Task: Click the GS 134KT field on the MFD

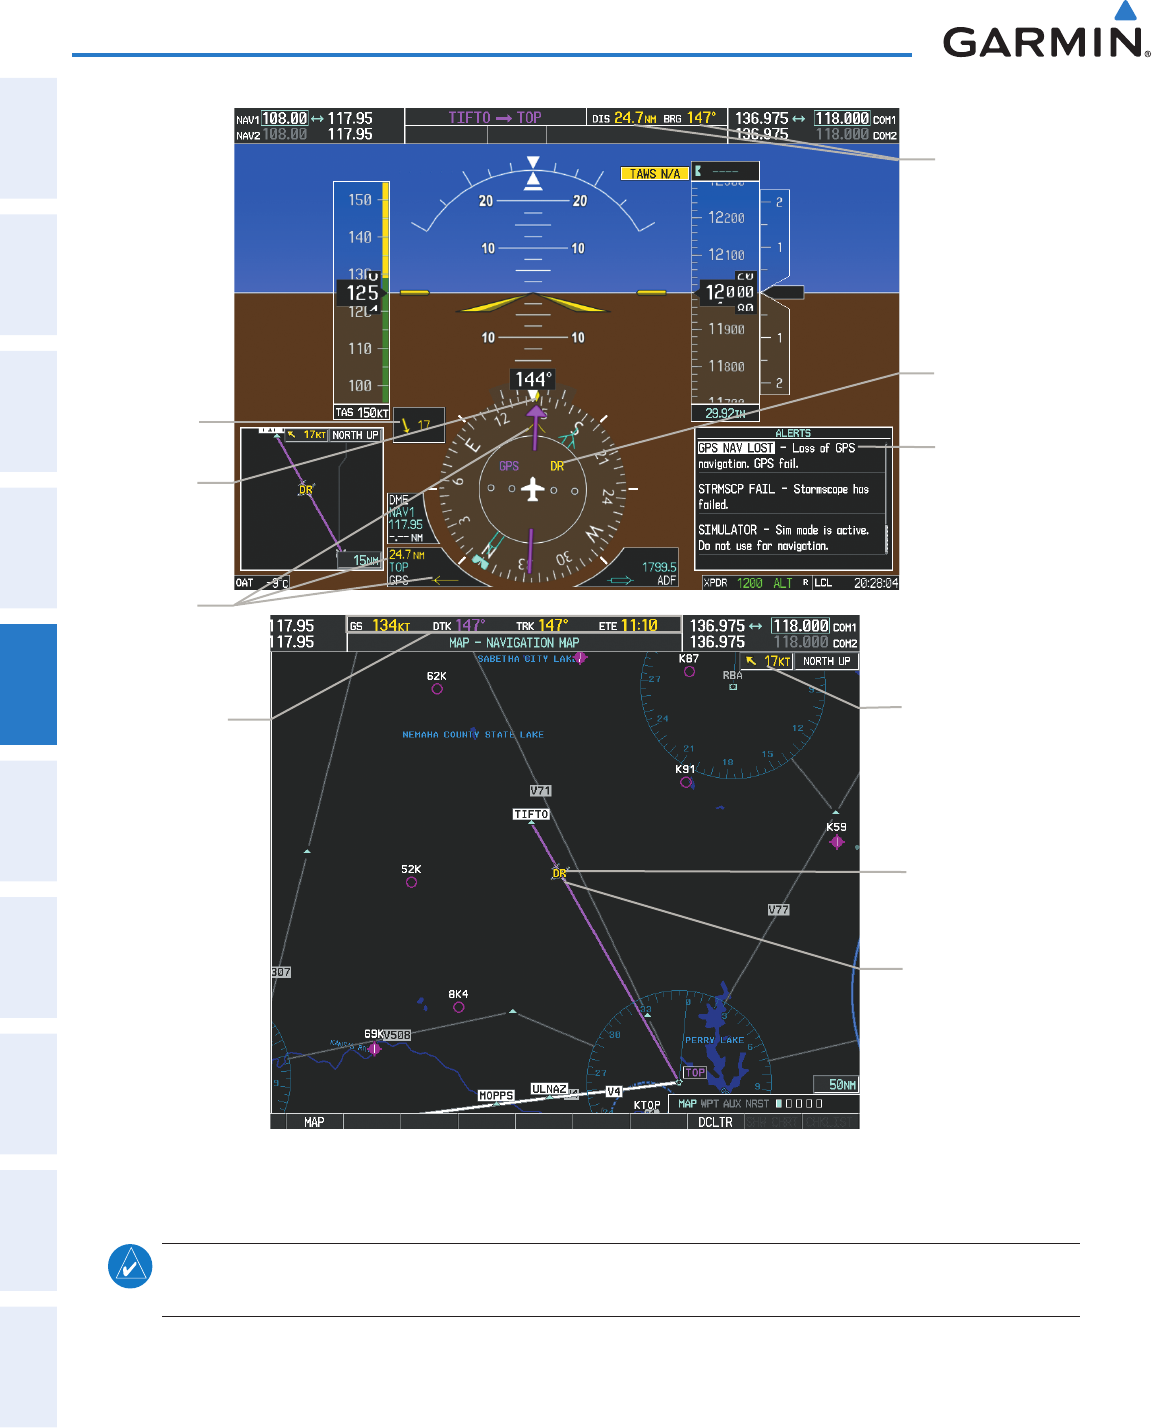Action: click(x=380, y=626)
